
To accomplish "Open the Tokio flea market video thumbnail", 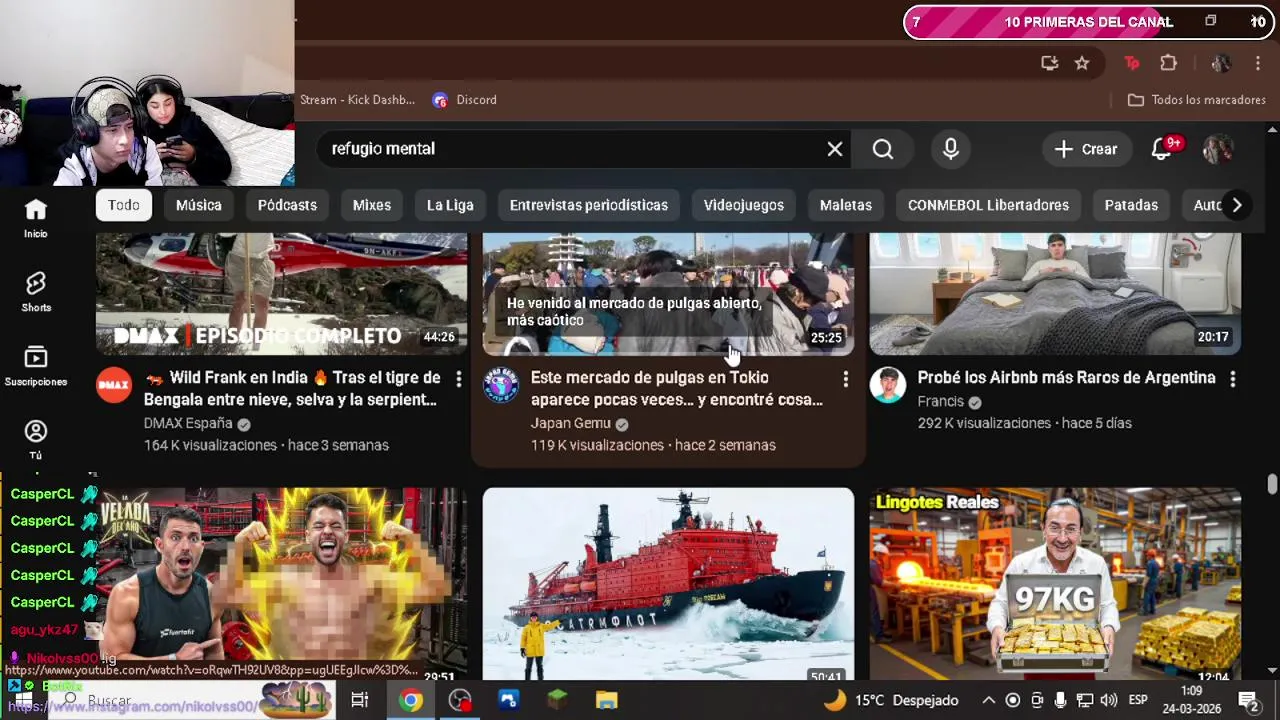I will pyautogui.click(x=668, y=294).
